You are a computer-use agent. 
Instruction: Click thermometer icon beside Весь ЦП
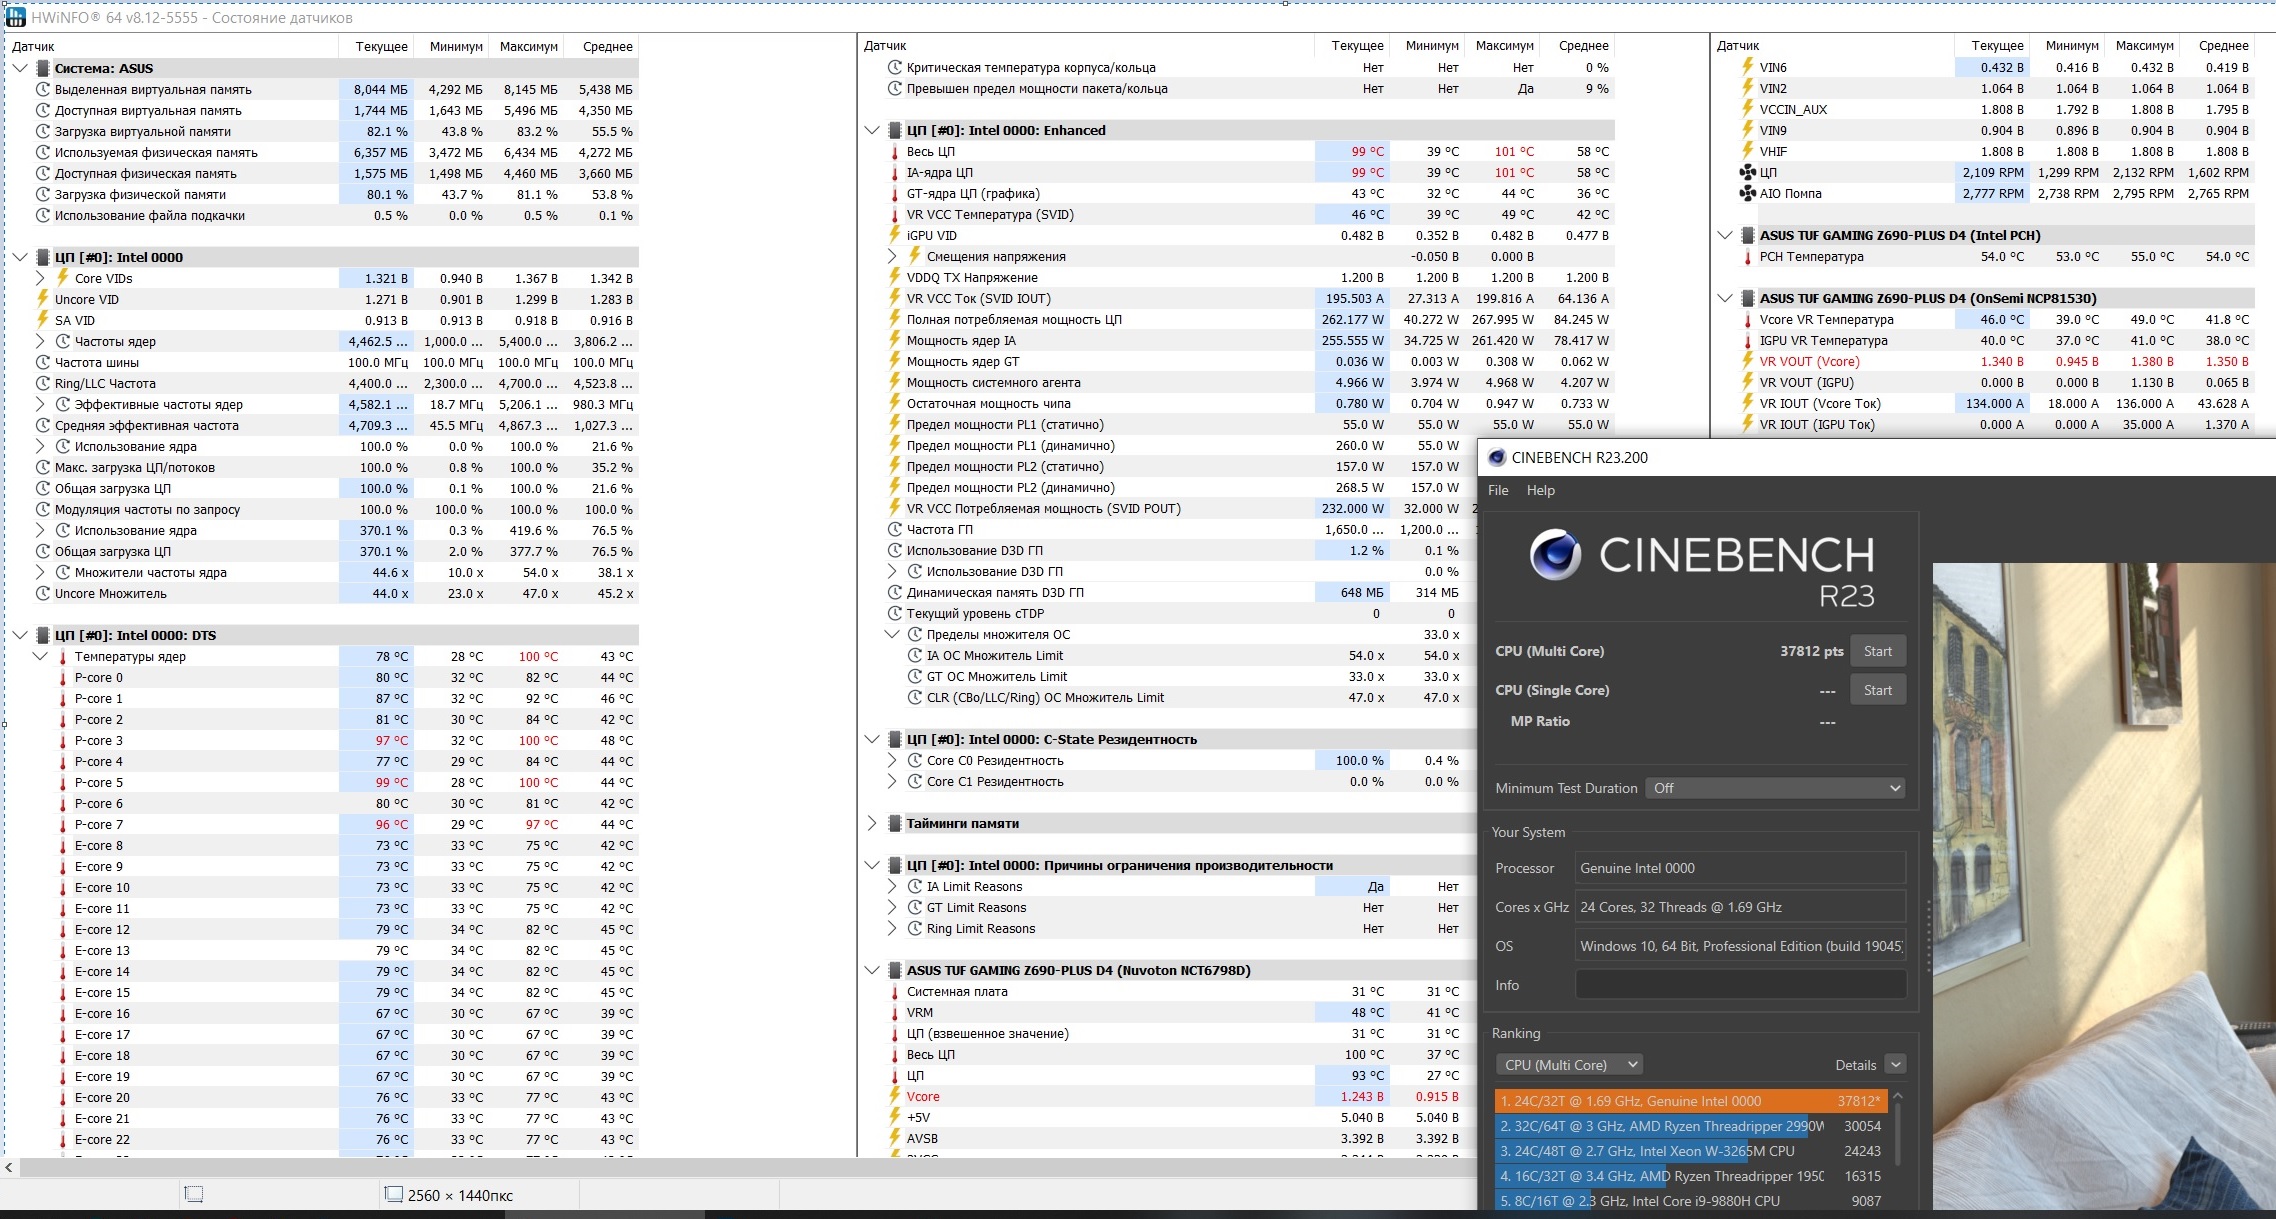click(895, 152)
